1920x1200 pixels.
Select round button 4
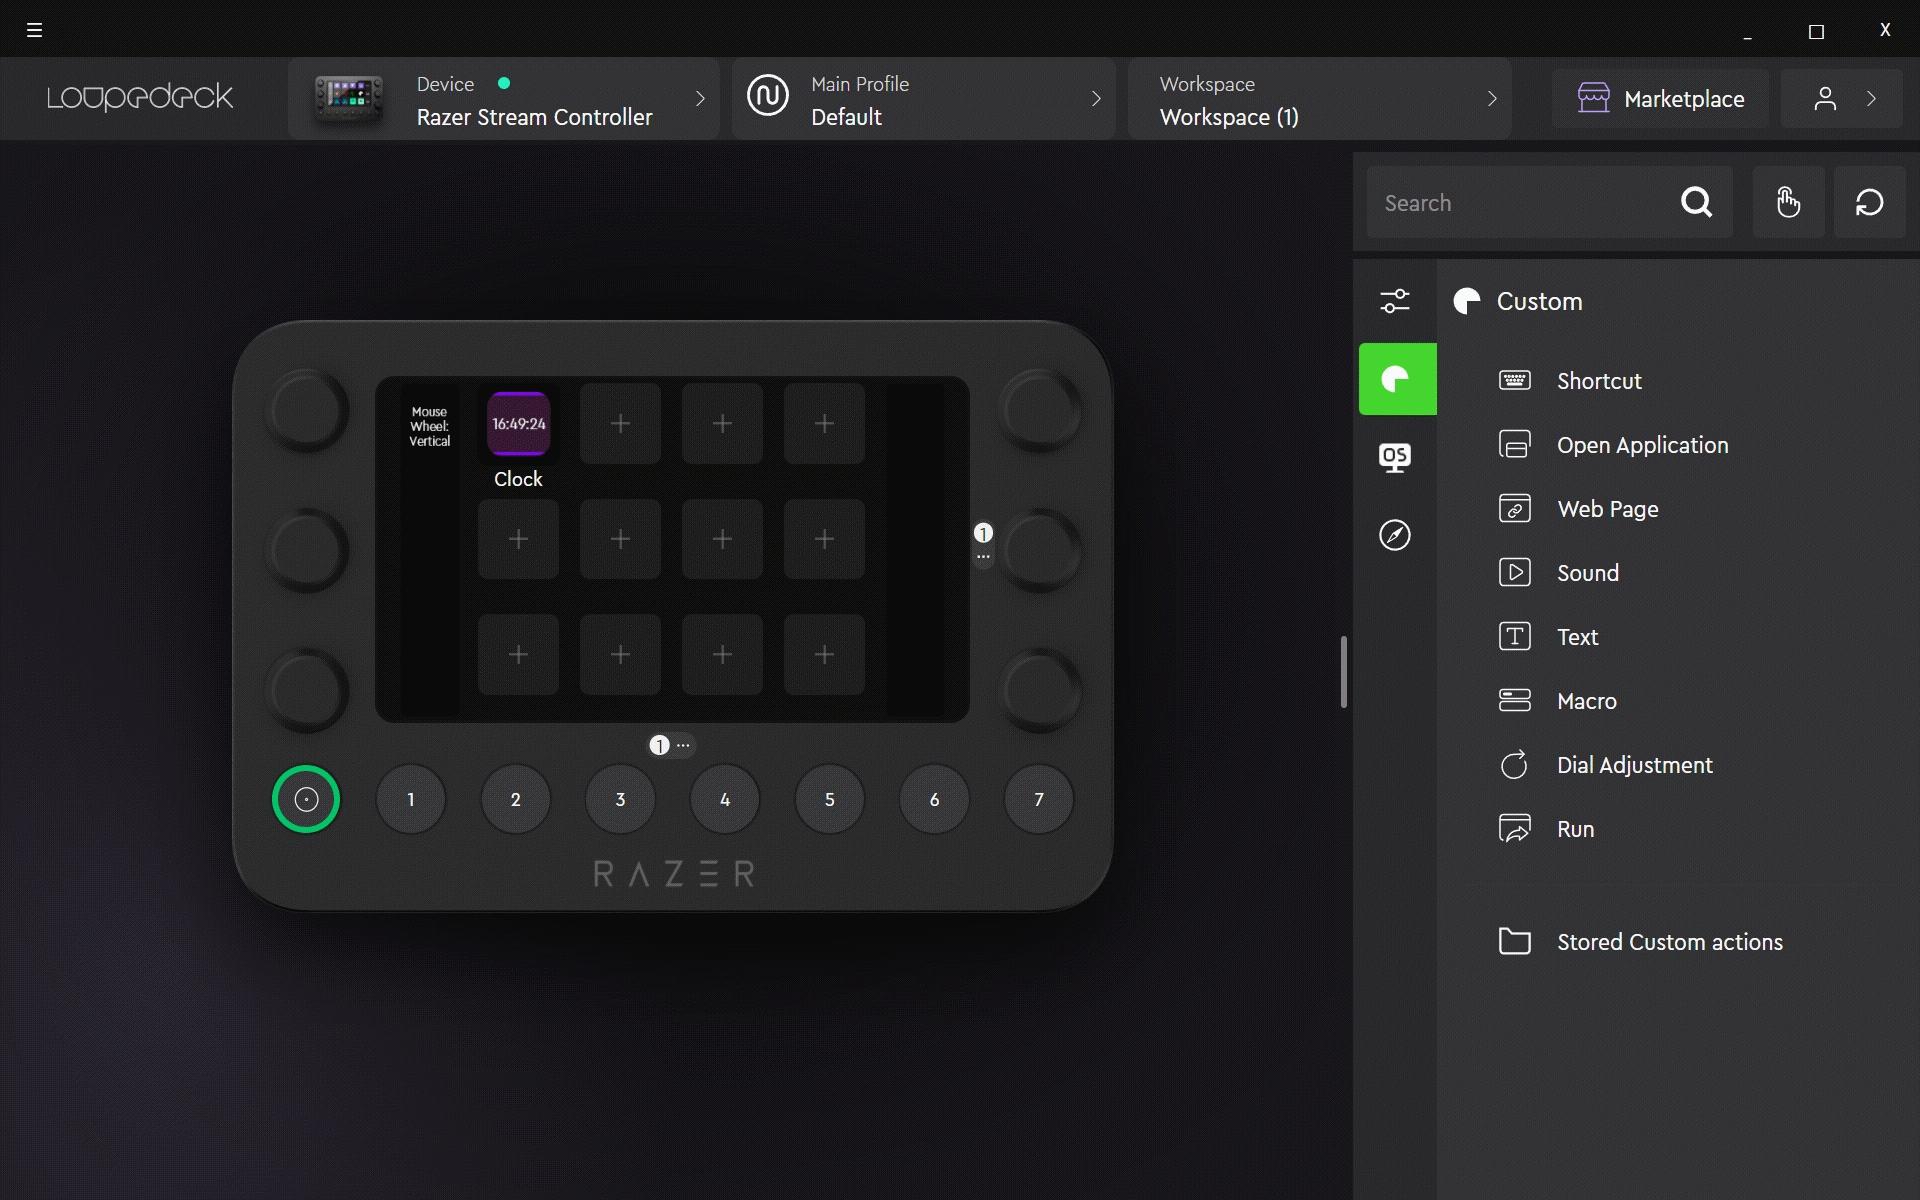click(725, 799)
